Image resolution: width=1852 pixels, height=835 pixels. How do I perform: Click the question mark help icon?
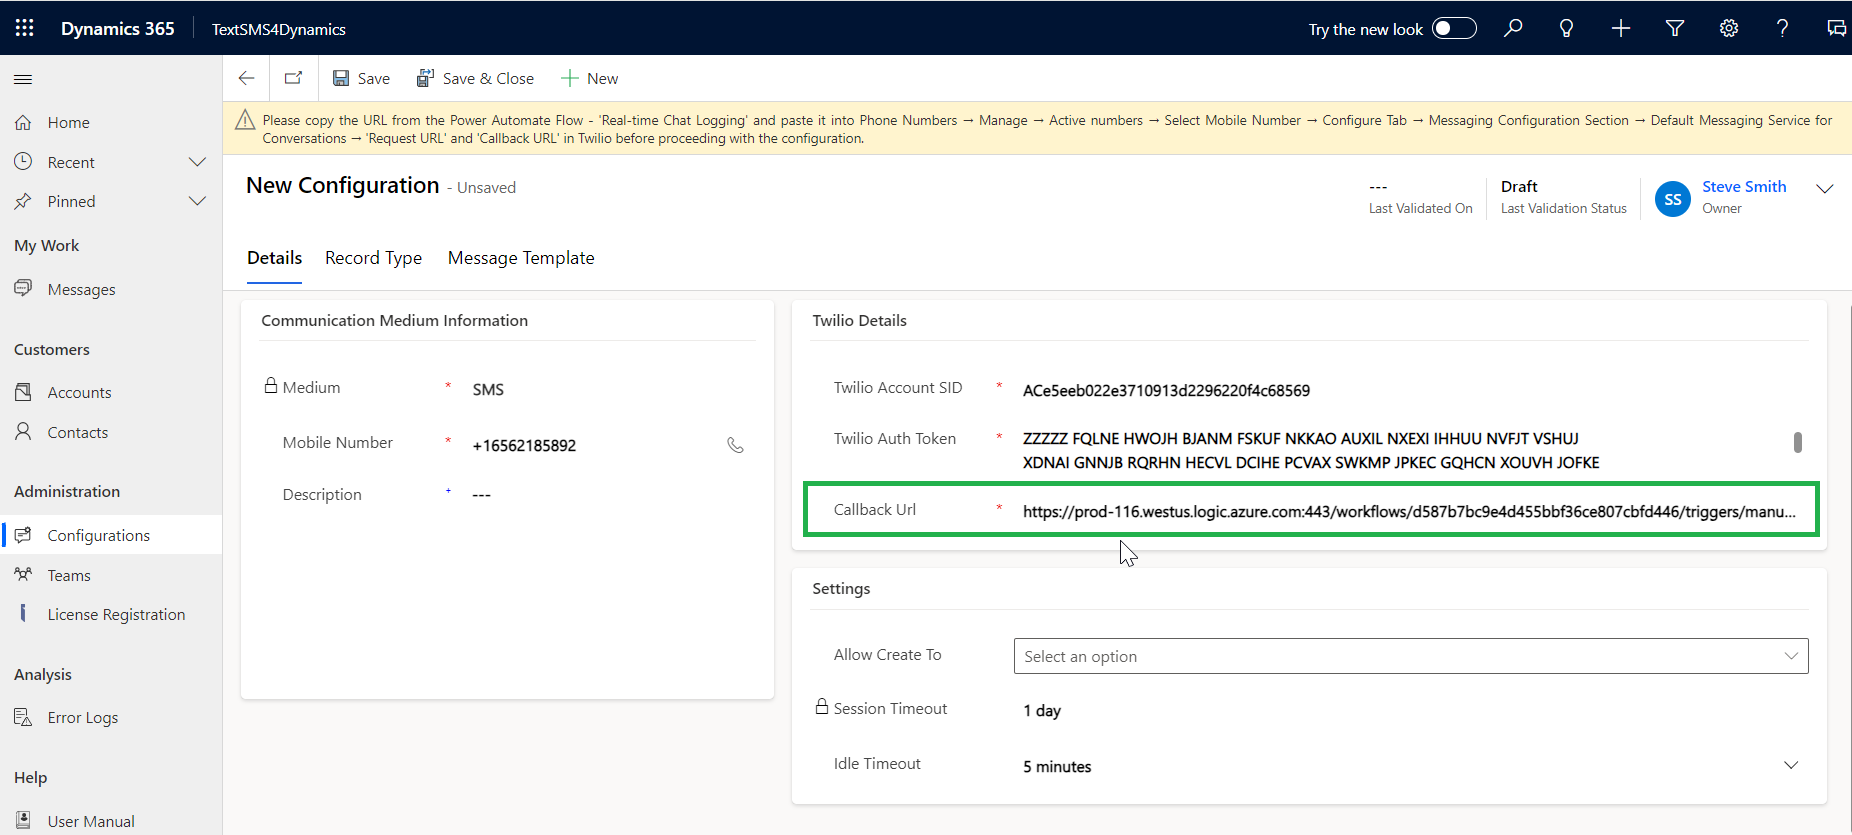1782,28
